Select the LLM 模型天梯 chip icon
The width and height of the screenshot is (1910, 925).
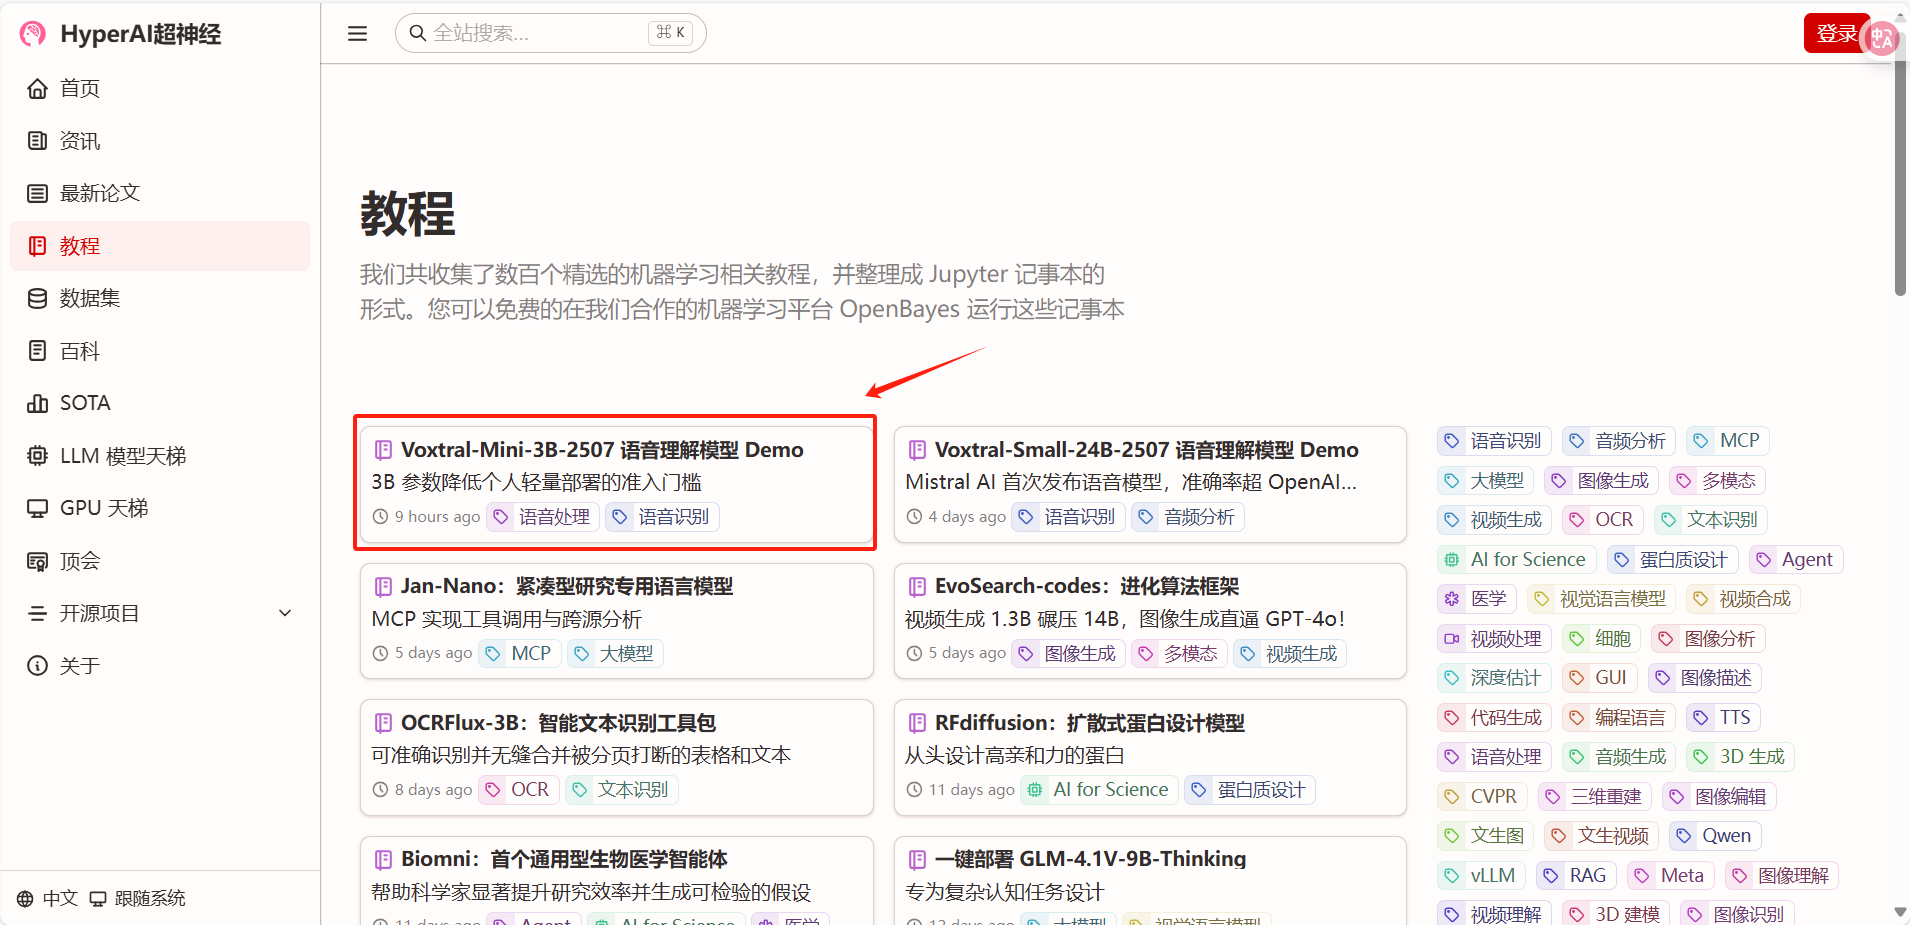[x=38, y=456]
